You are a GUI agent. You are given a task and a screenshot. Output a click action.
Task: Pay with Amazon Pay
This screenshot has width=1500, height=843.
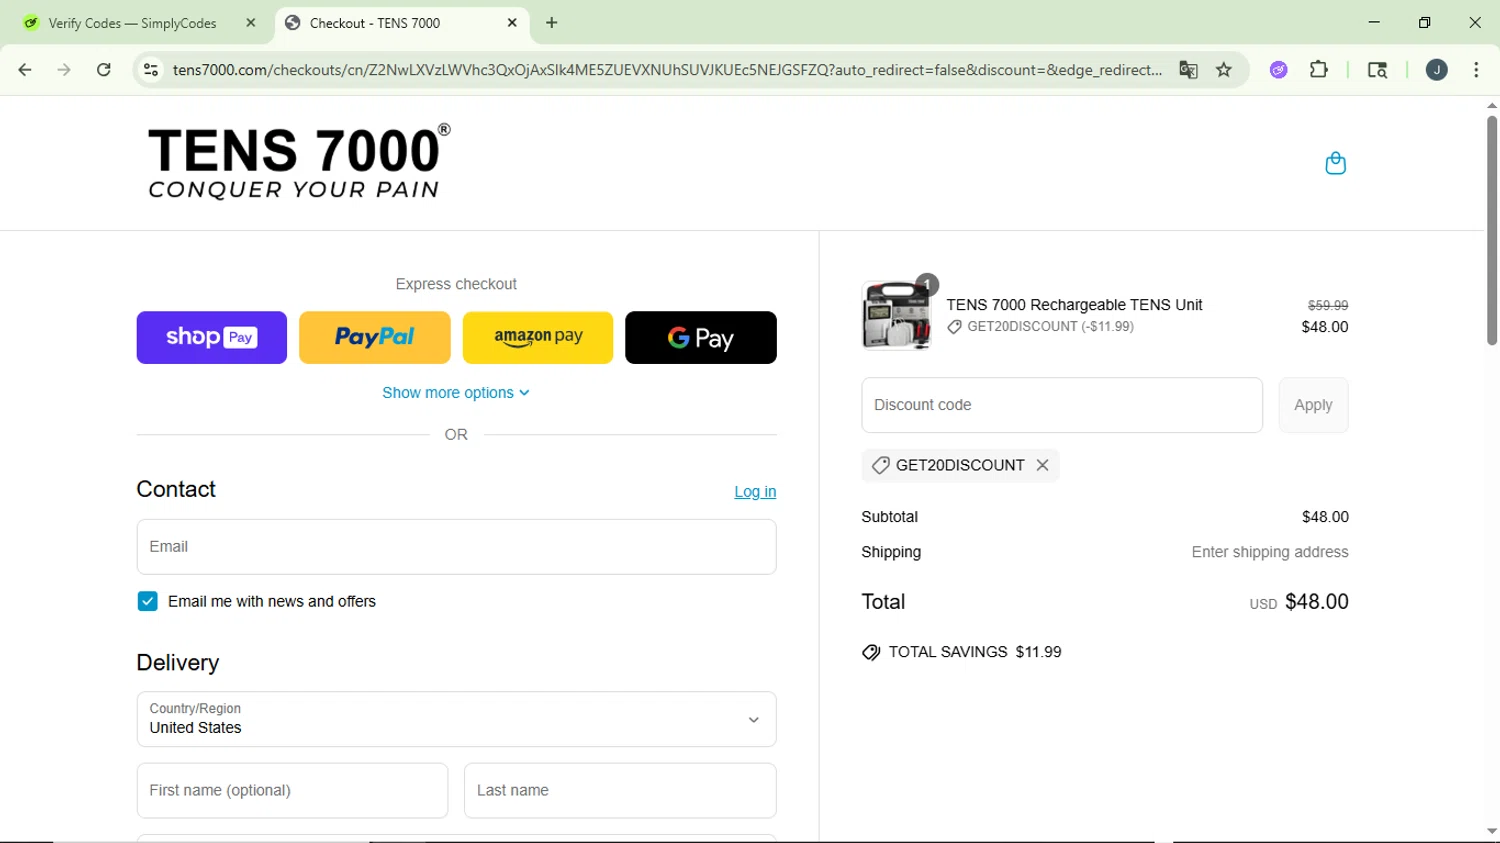point(538,337)
